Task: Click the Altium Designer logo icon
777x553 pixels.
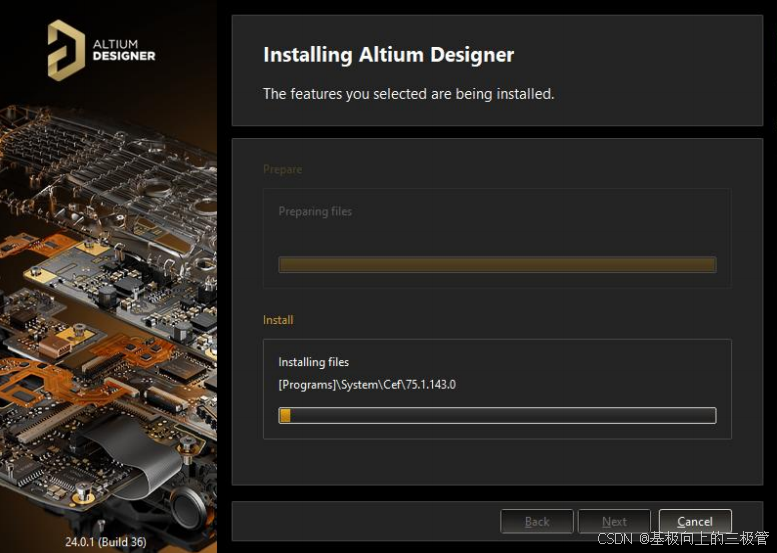Action: (x=66, y=50)
